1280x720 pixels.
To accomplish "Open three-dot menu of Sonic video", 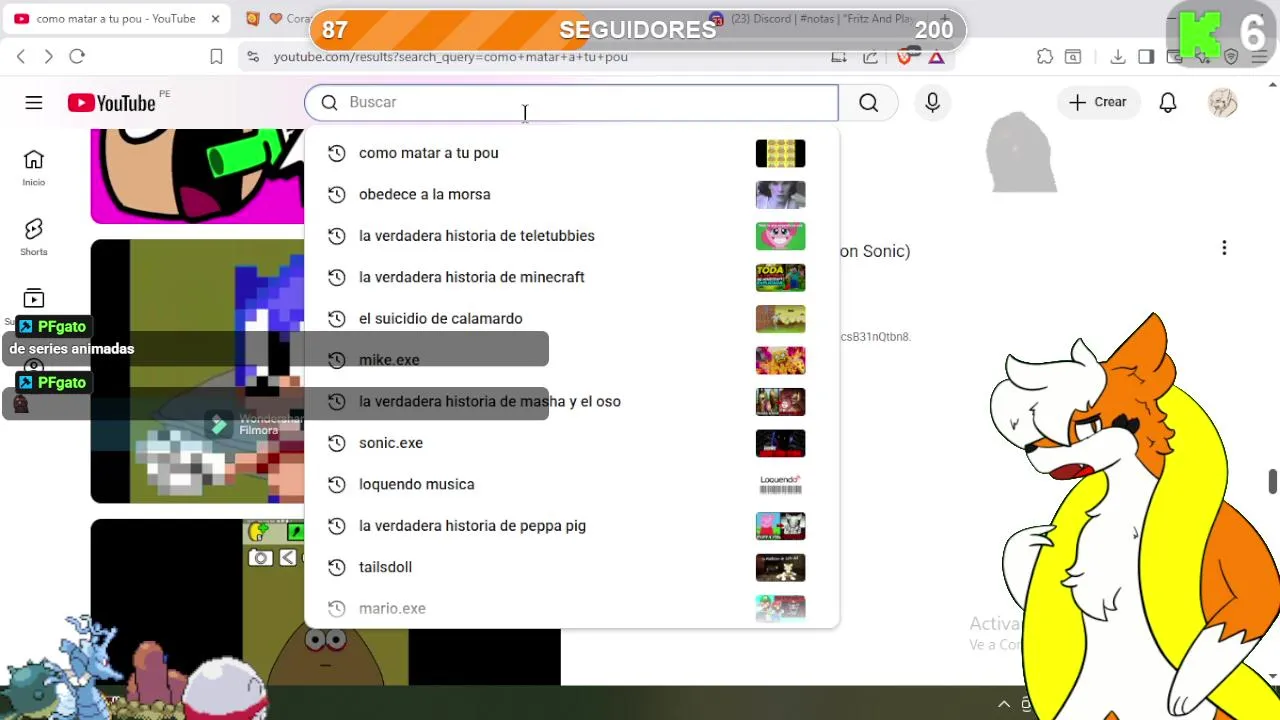I will (1224, 248).
